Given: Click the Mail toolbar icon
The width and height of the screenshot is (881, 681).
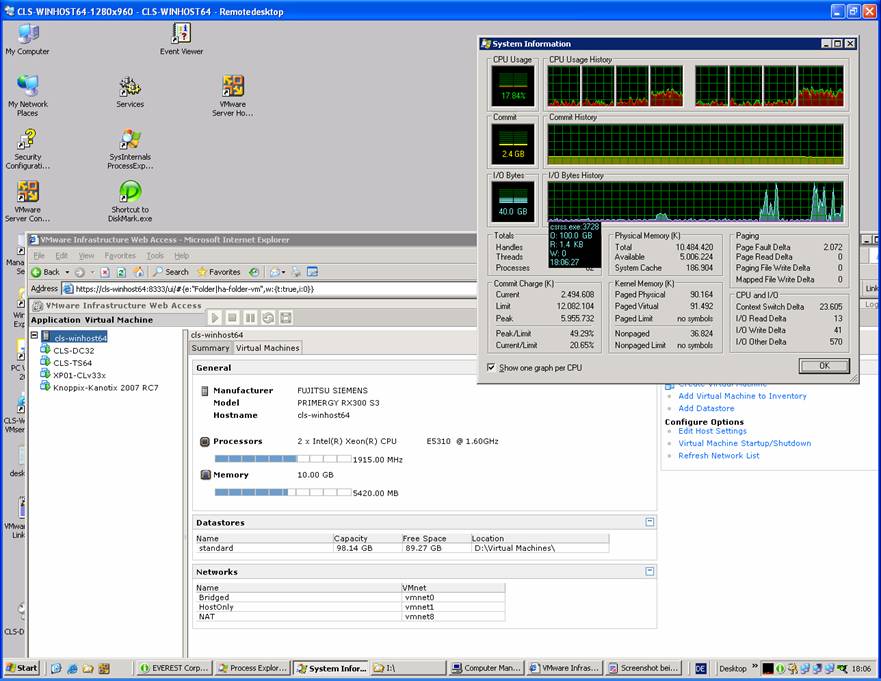Looking at the screenshot, I should tap(275, 272).
